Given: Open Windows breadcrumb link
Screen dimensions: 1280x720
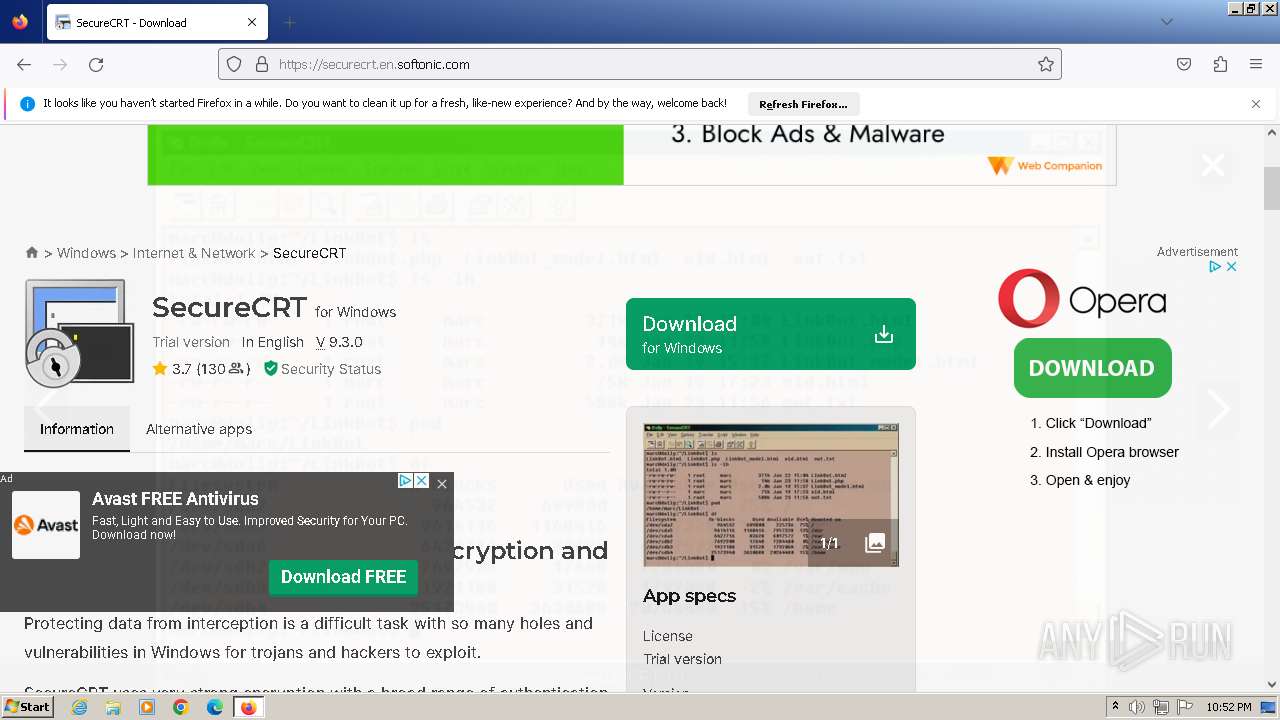Looking at the screenshot, I should [x=86, y=253].
